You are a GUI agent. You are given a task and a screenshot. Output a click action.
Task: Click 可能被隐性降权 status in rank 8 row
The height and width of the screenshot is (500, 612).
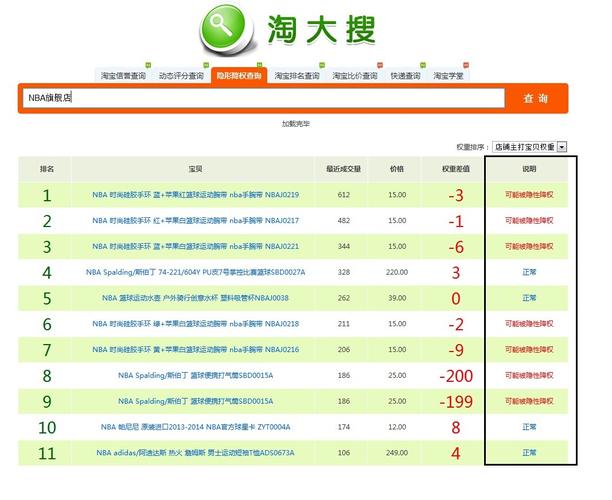[x=529, y=375]
